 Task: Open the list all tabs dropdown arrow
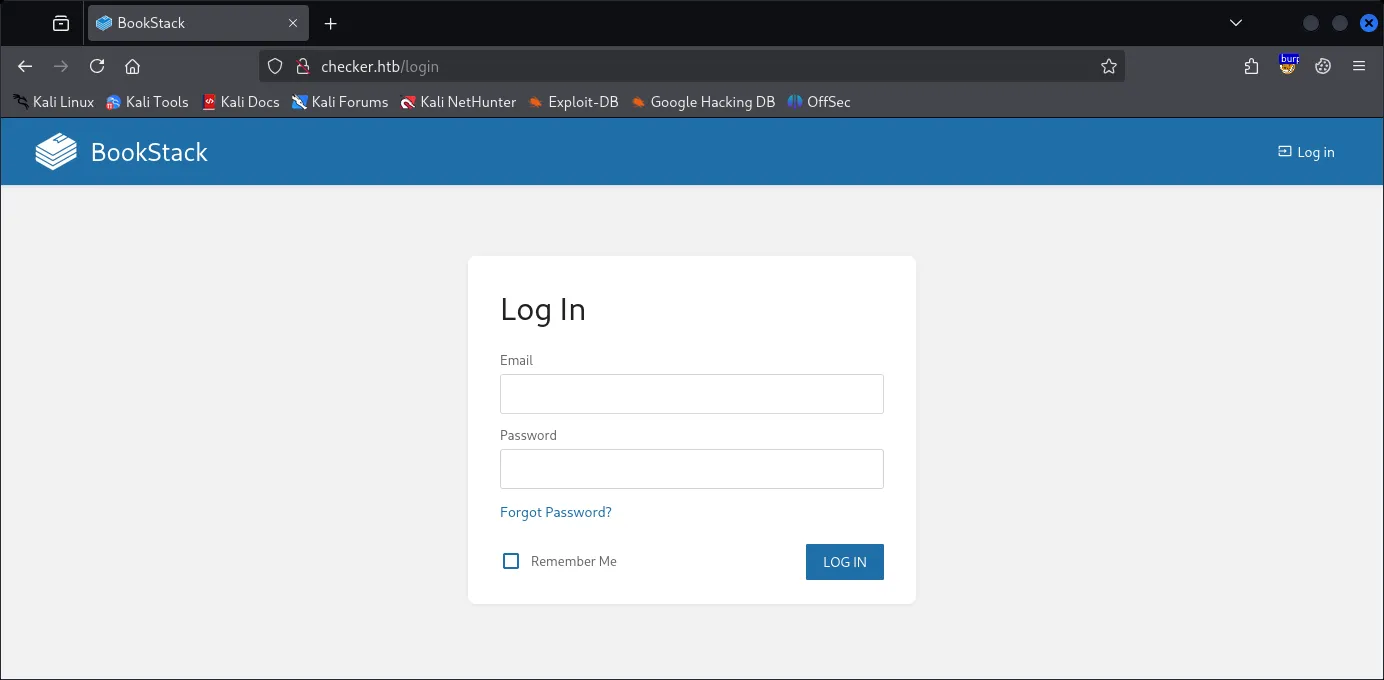(1236, 23)
